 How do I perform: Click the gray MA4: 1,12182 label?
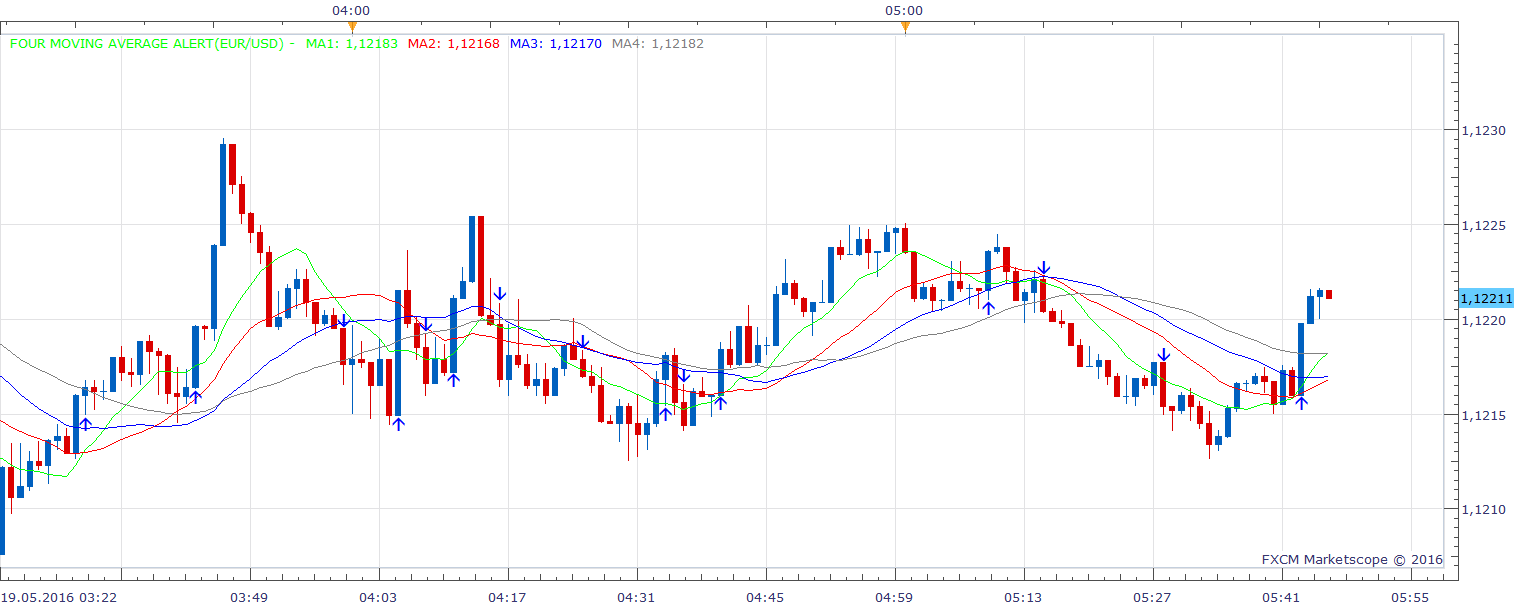click(x=659, y=43)
